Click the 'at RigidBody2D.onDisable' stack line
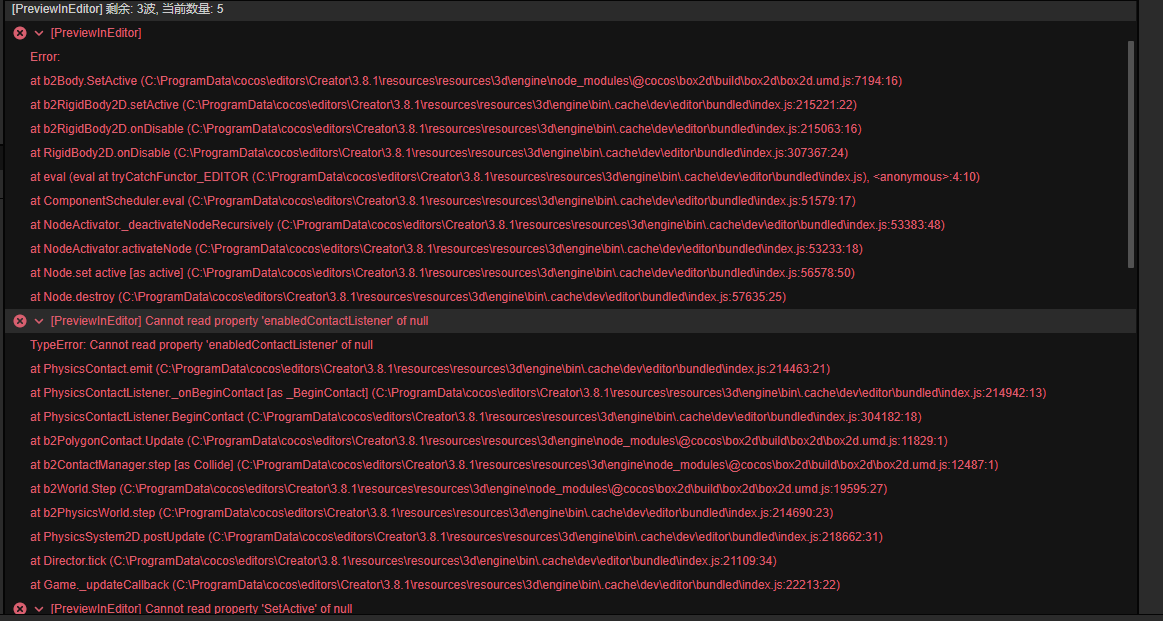 [439, 153]
